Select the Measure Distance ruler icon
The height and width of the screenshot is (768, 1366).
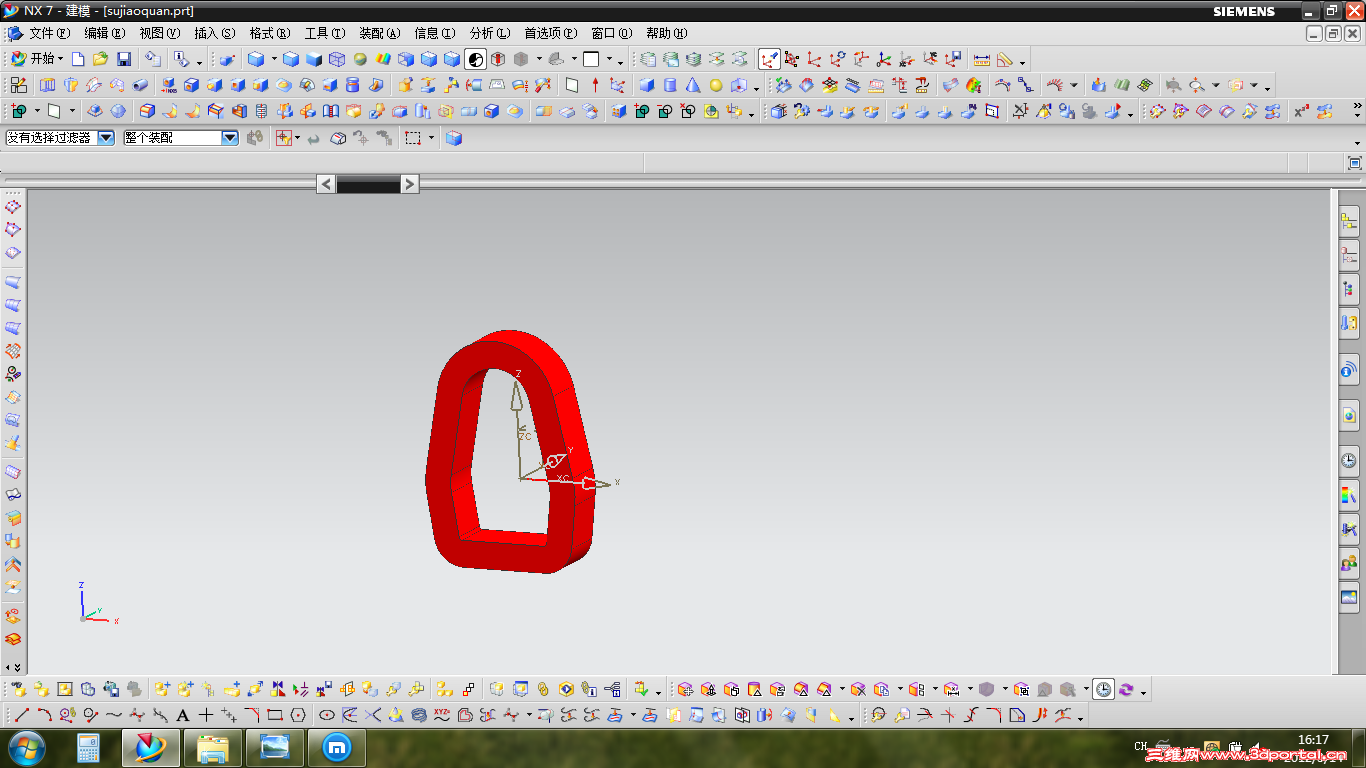(981, 59)
